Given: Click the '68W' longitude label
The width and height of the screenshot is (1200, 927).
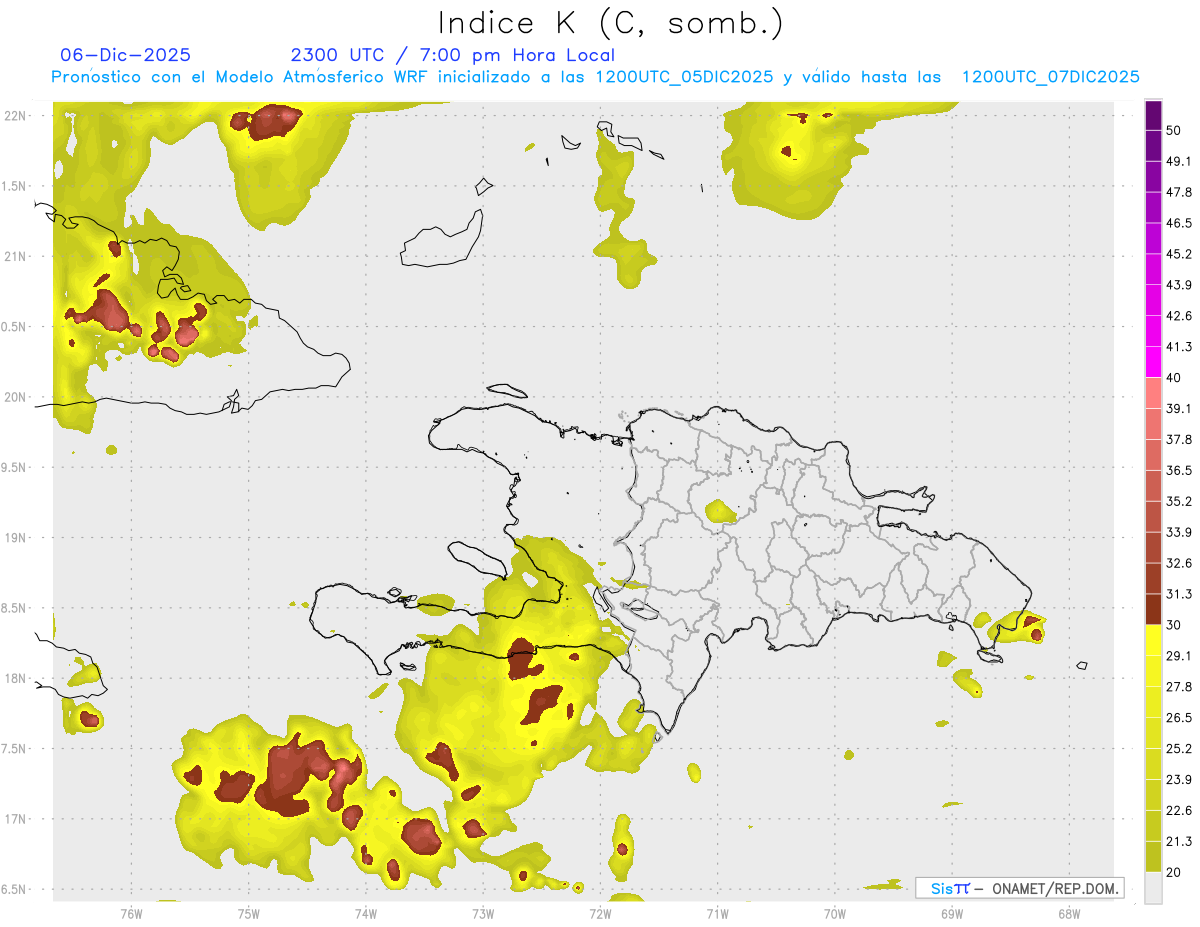Looking at the screenshot, I should click(1068, 913).
